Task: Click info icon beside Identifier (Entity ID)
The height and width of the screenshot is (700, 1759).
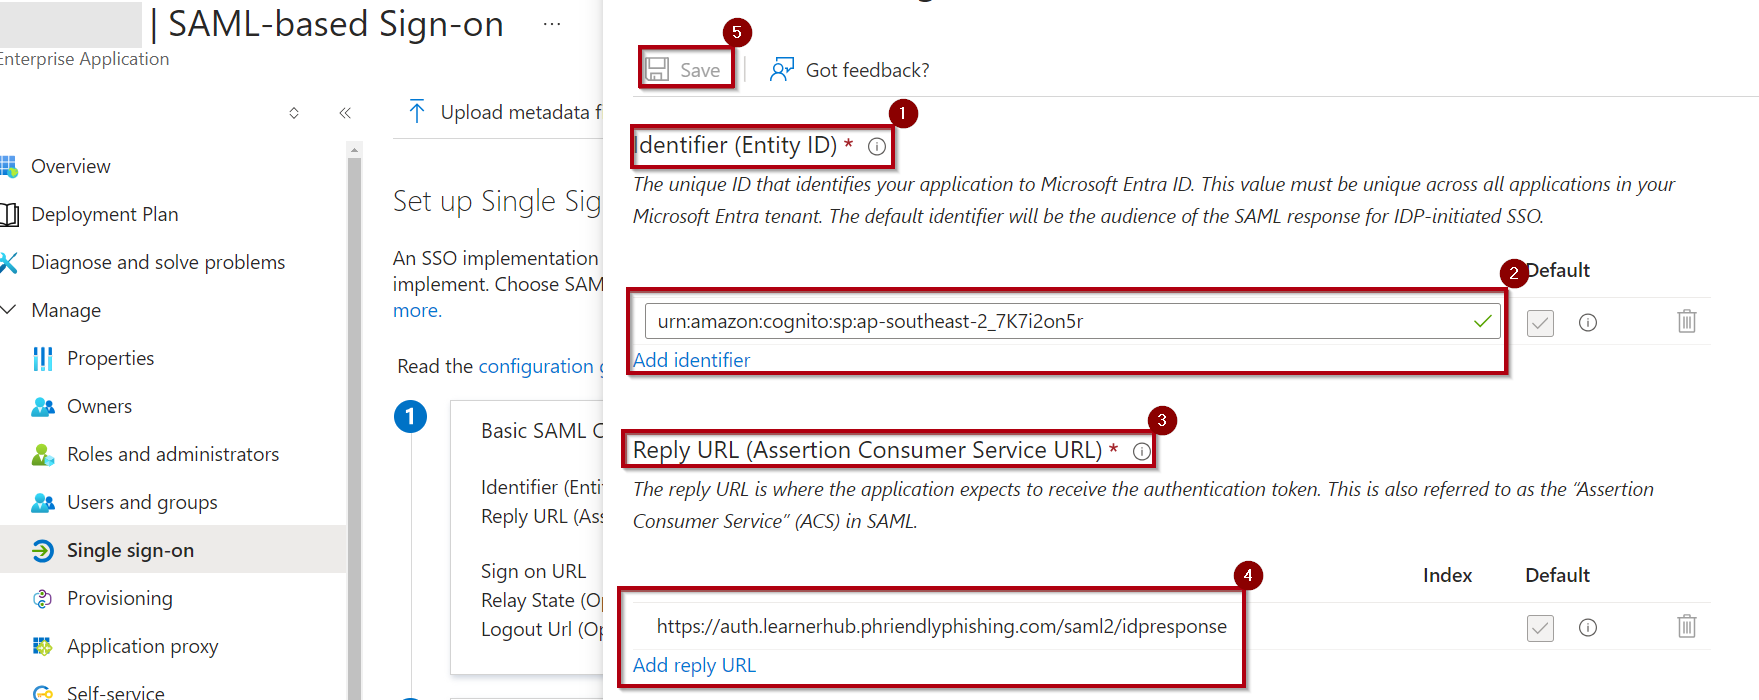Action: pos(877,146)
